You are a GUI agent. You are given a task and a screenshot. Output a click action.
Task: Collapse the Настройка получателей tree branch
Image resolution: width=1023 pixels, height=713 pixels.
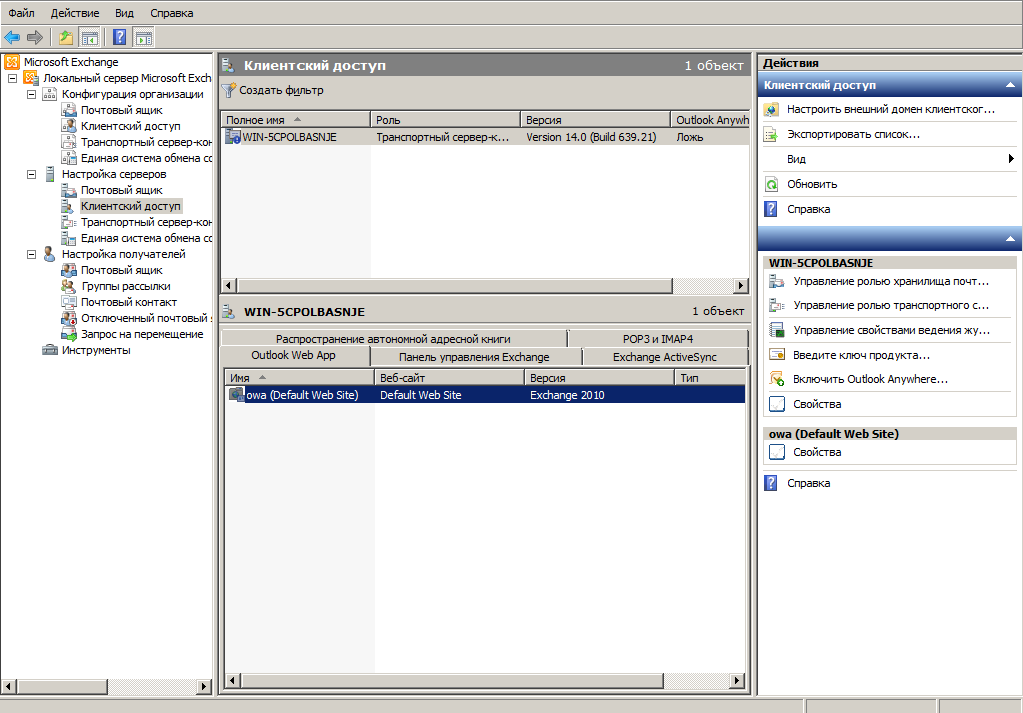click(31, 254)
